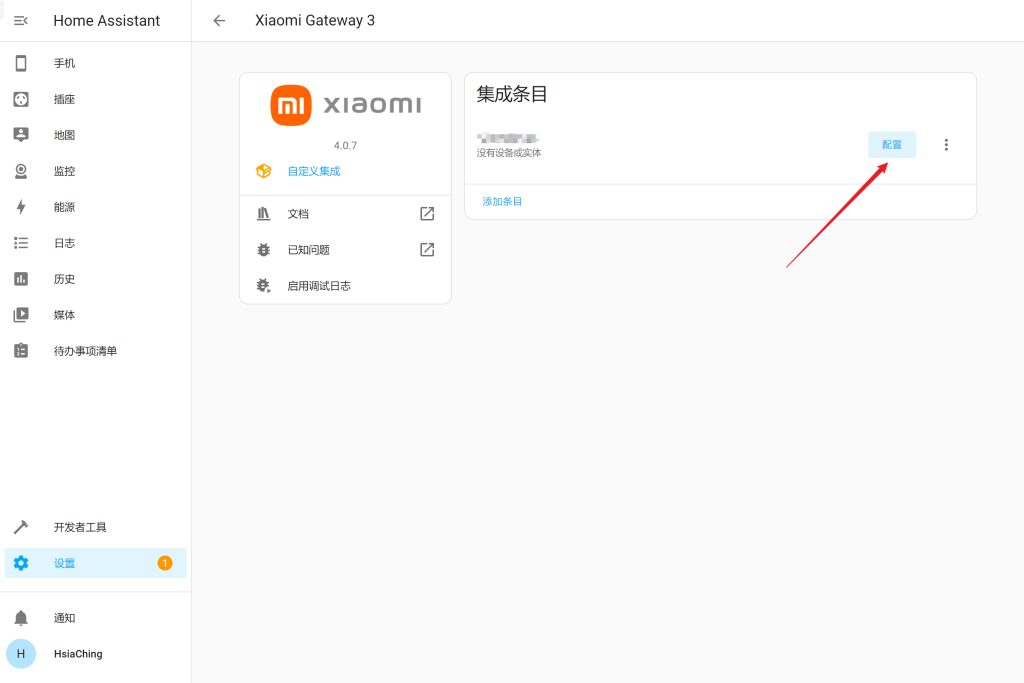The image size is (1024, 683).
Task: Select 插座 in the sidebar menu
Action: click(96, 99)
